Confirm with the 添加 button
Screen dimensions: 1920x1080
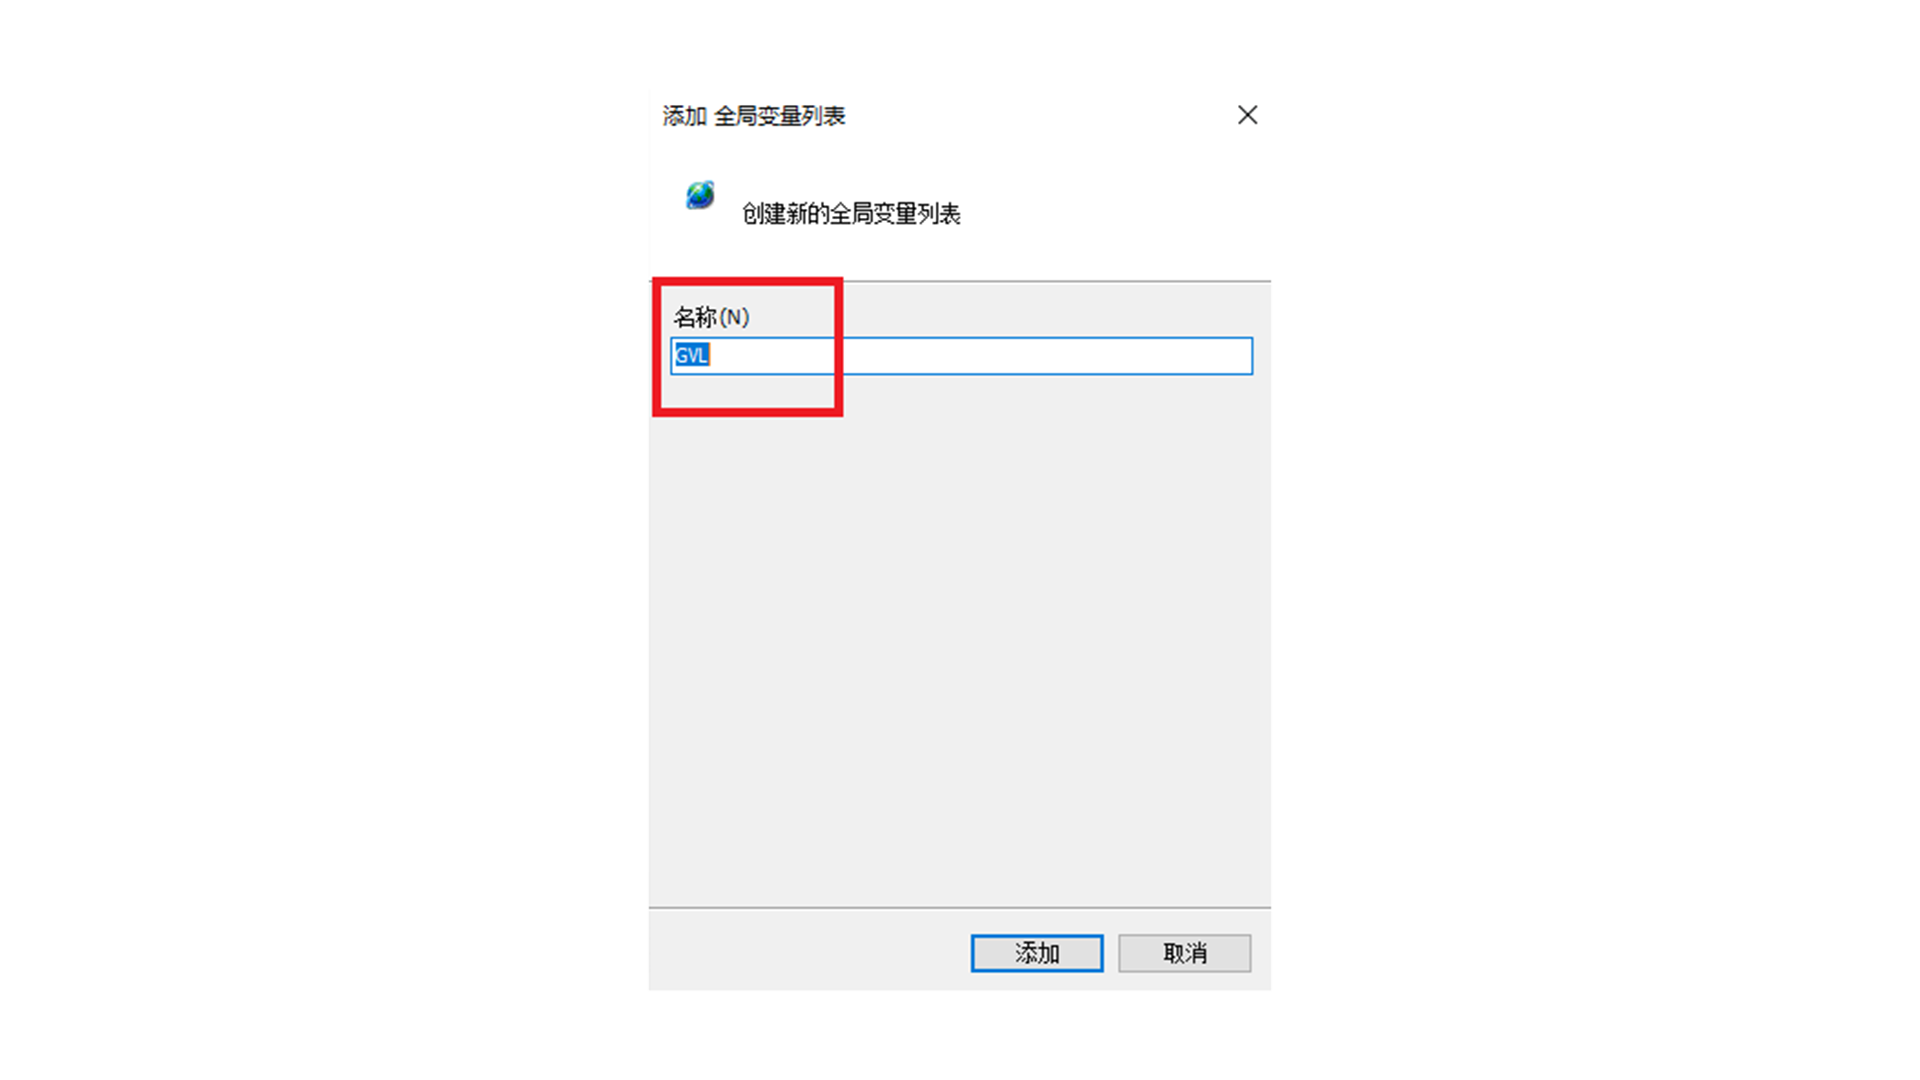1037,953
